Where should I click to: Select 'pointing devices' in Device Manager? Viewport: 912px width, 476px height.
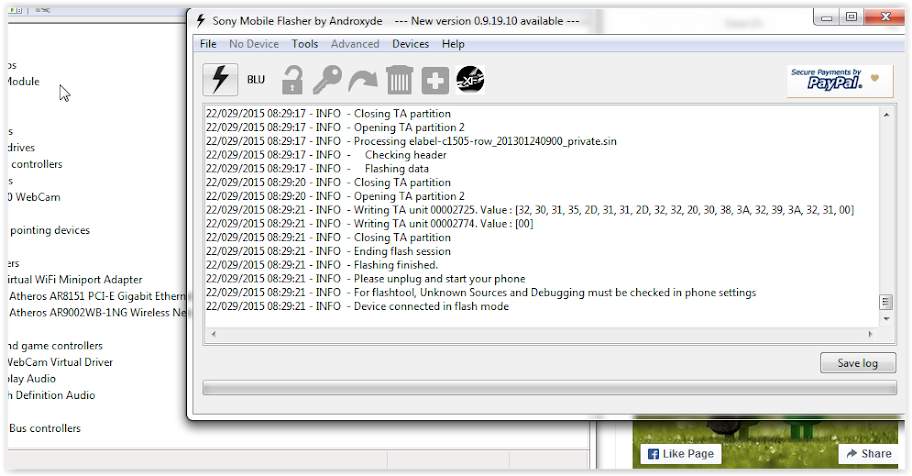(50, 230)
